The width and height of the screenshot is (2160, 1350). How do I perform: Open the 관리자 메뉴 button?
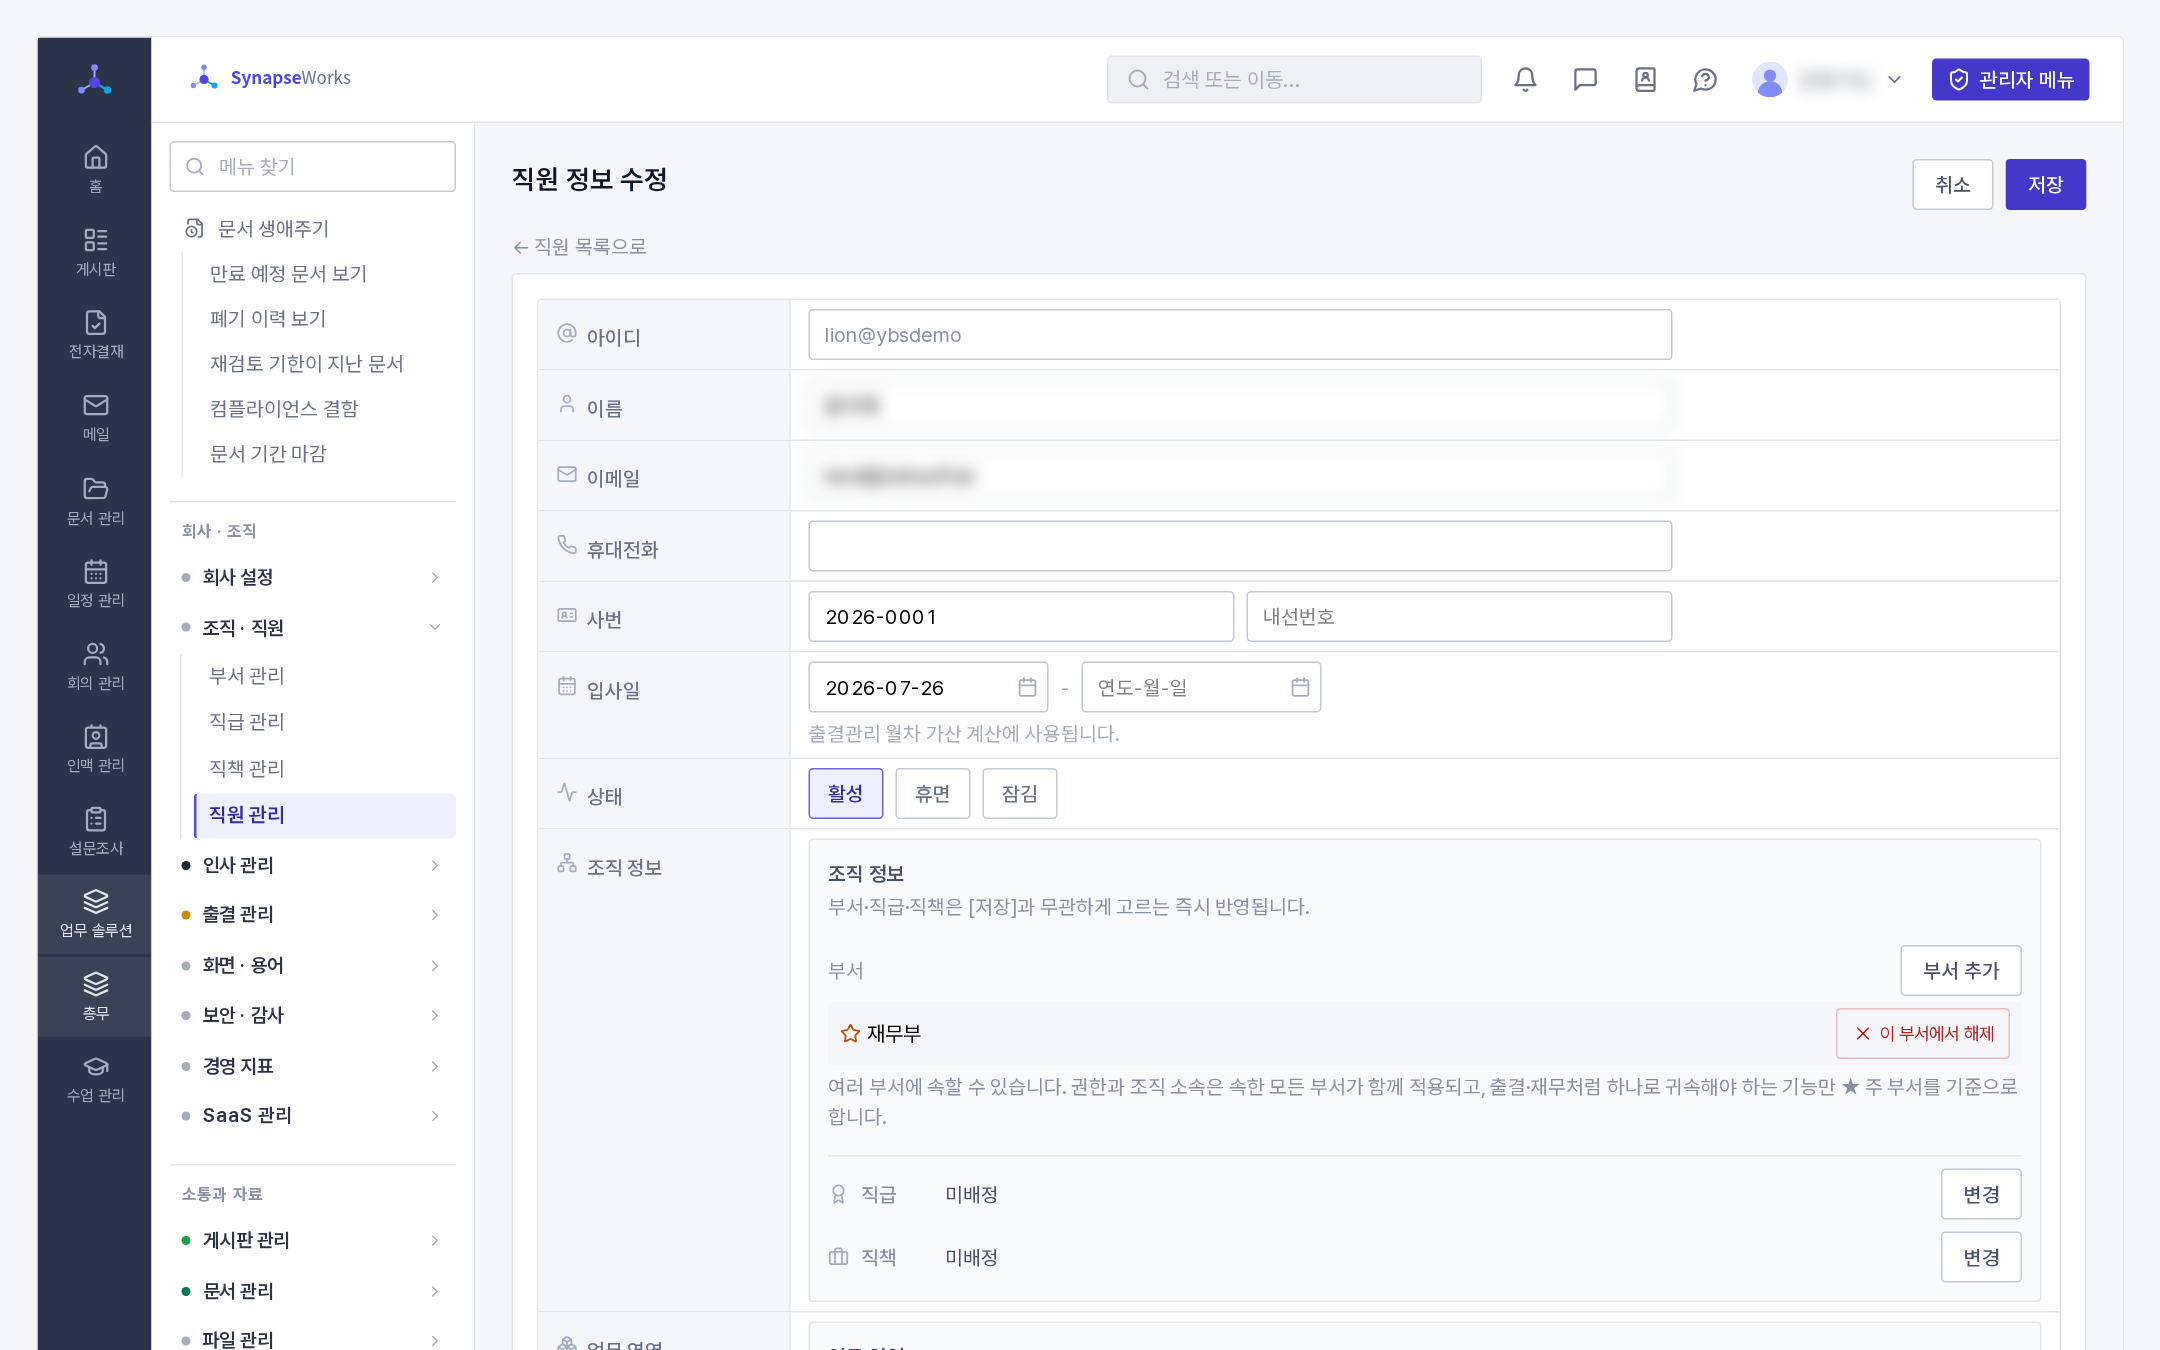(x=2010, y=79)
